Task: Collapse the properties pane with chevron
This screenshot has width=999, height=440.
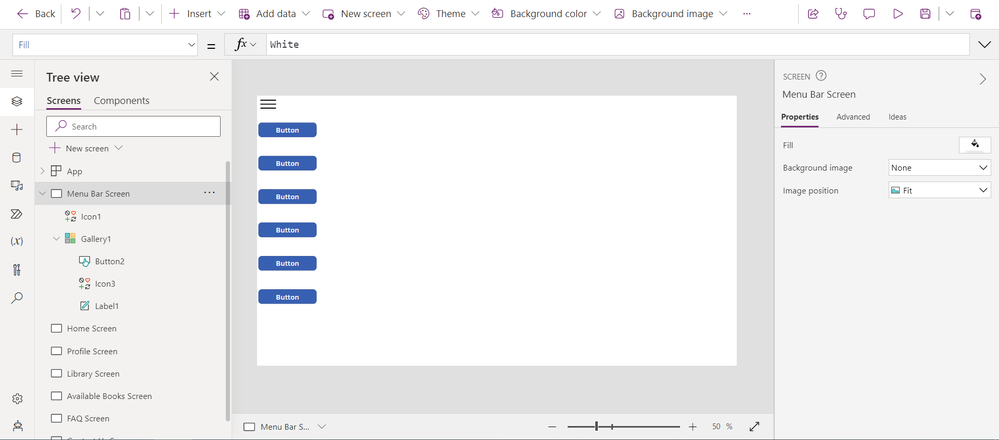Action: [x=982, y=78]
